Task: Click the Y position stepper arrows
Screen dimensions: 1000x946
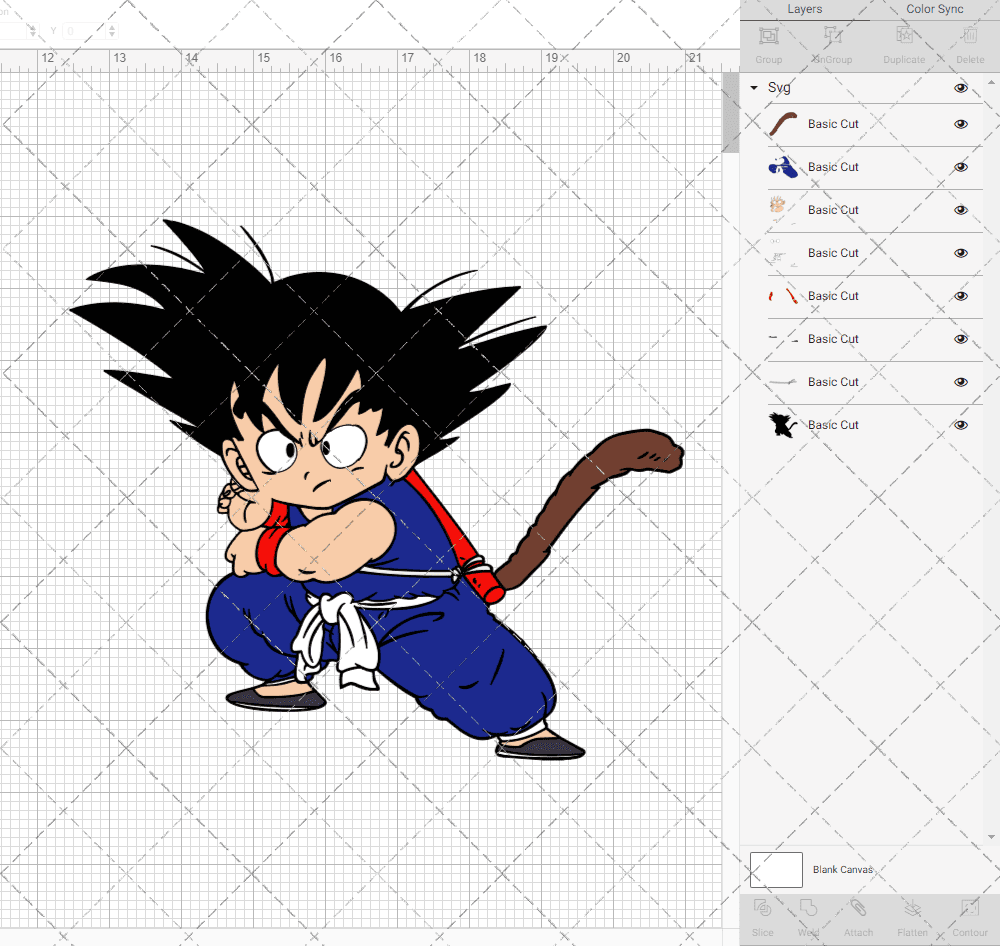Action: click(x=112, y=31)
